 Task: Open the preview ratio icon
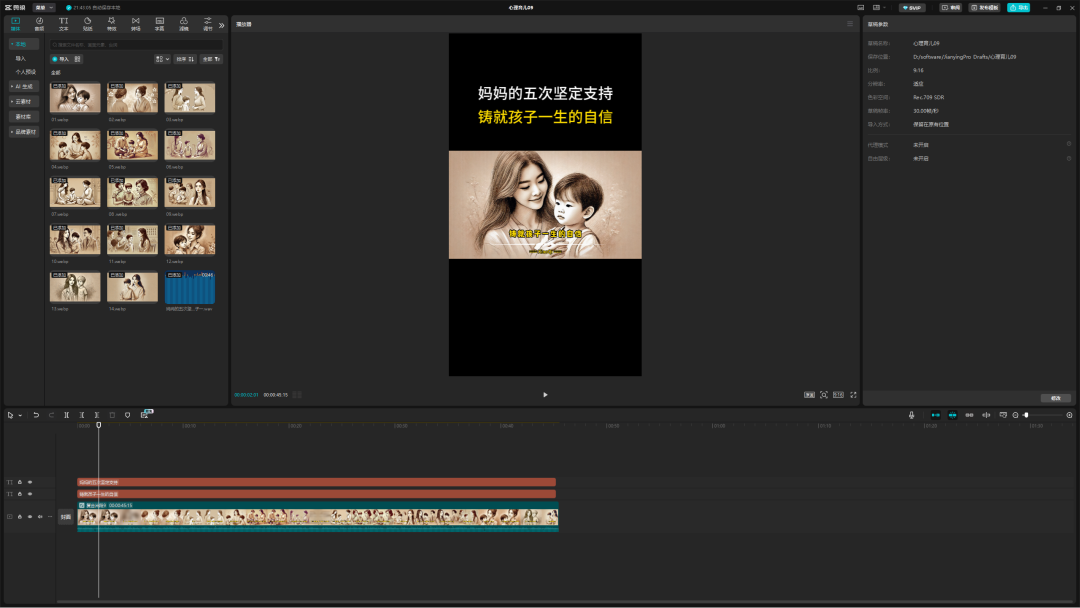click(x=838, y=395)
